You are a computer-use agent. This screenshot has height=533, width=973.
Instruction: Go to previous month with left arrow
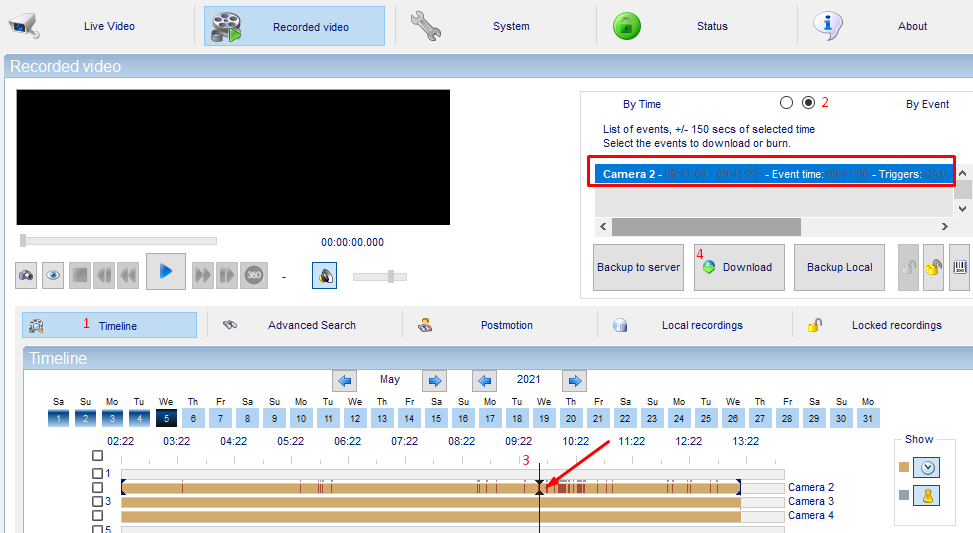click(x=344, y=380)
